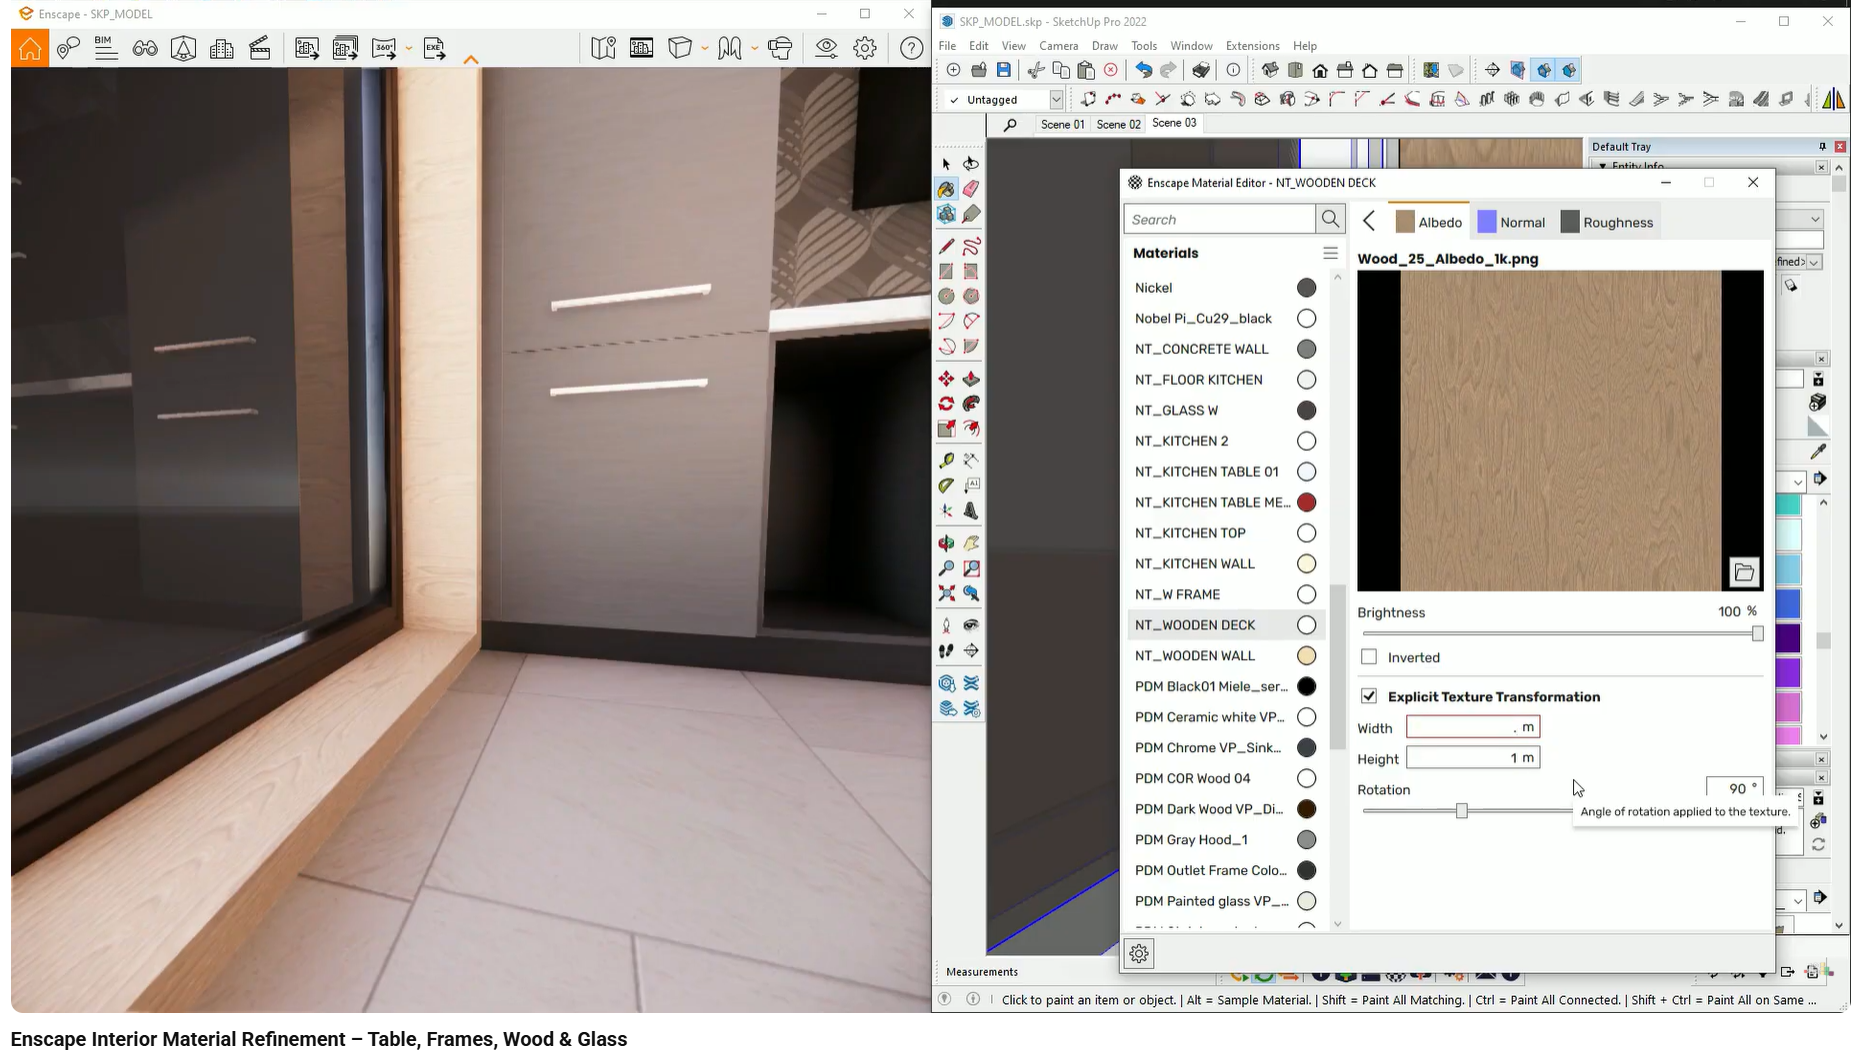Image resolution: width=1855 pixels, height=1060 pixels.
Task: Undo the last SketchUp action
Action: click(x=1143, y=70)
